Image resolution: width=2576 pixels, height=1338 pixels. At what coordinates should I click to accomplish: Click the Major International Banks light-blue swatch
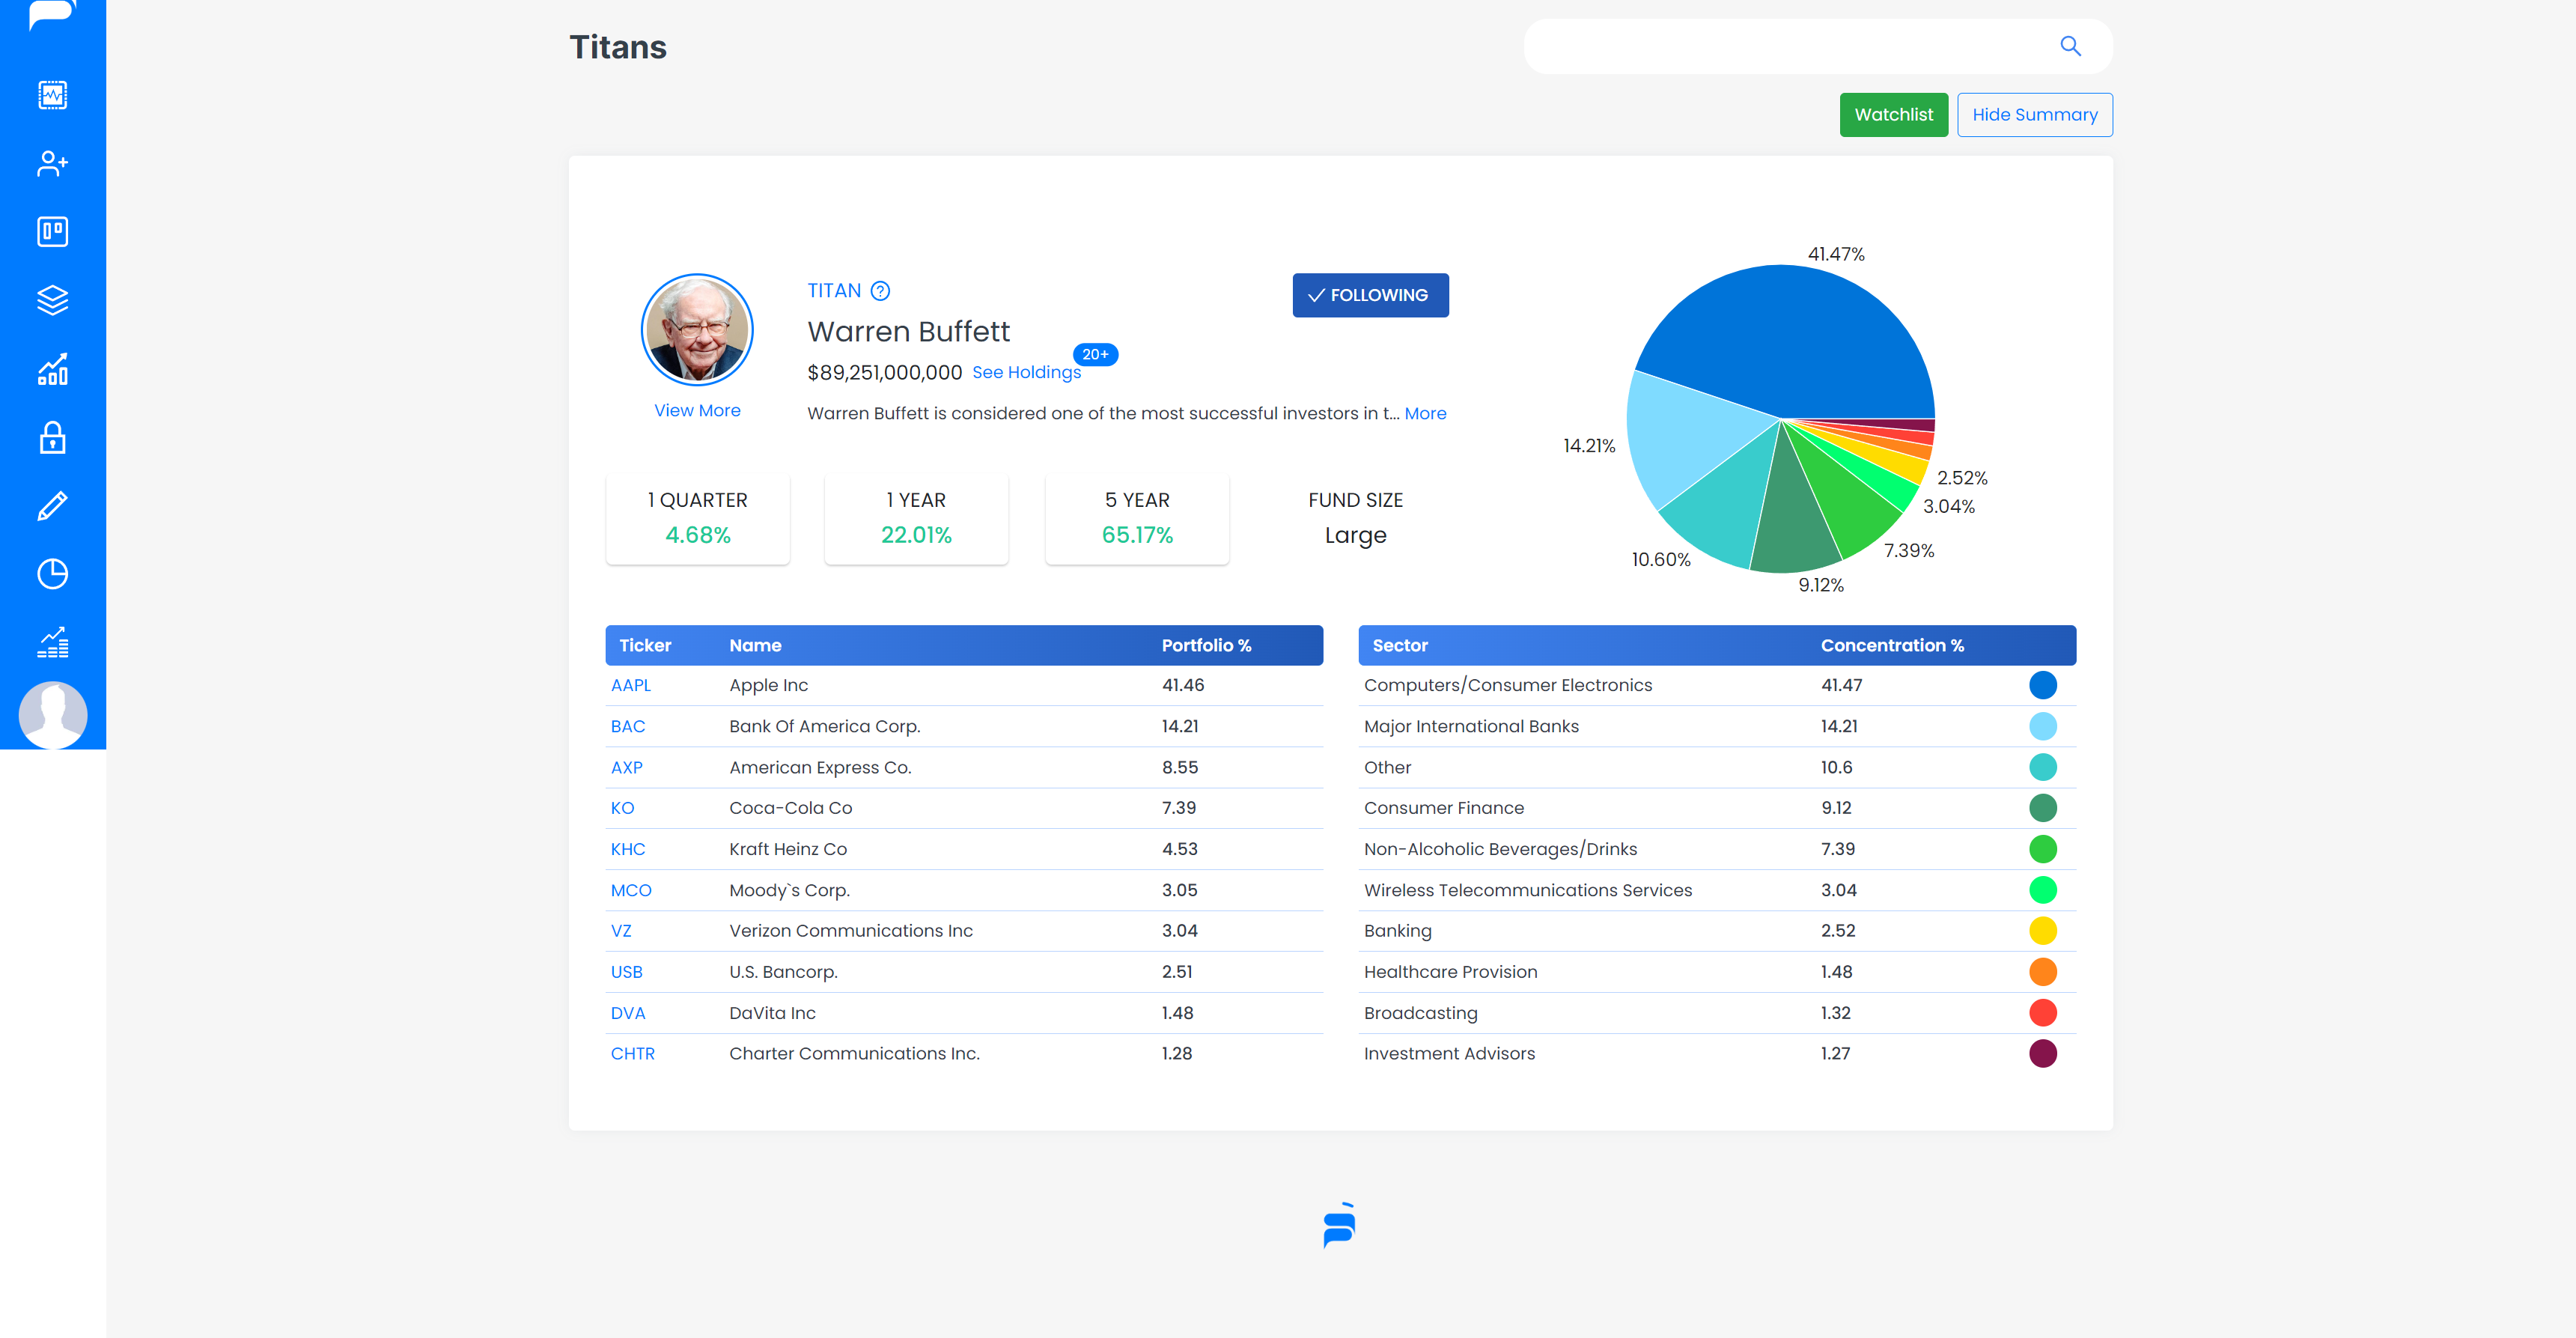point(2043,726)
